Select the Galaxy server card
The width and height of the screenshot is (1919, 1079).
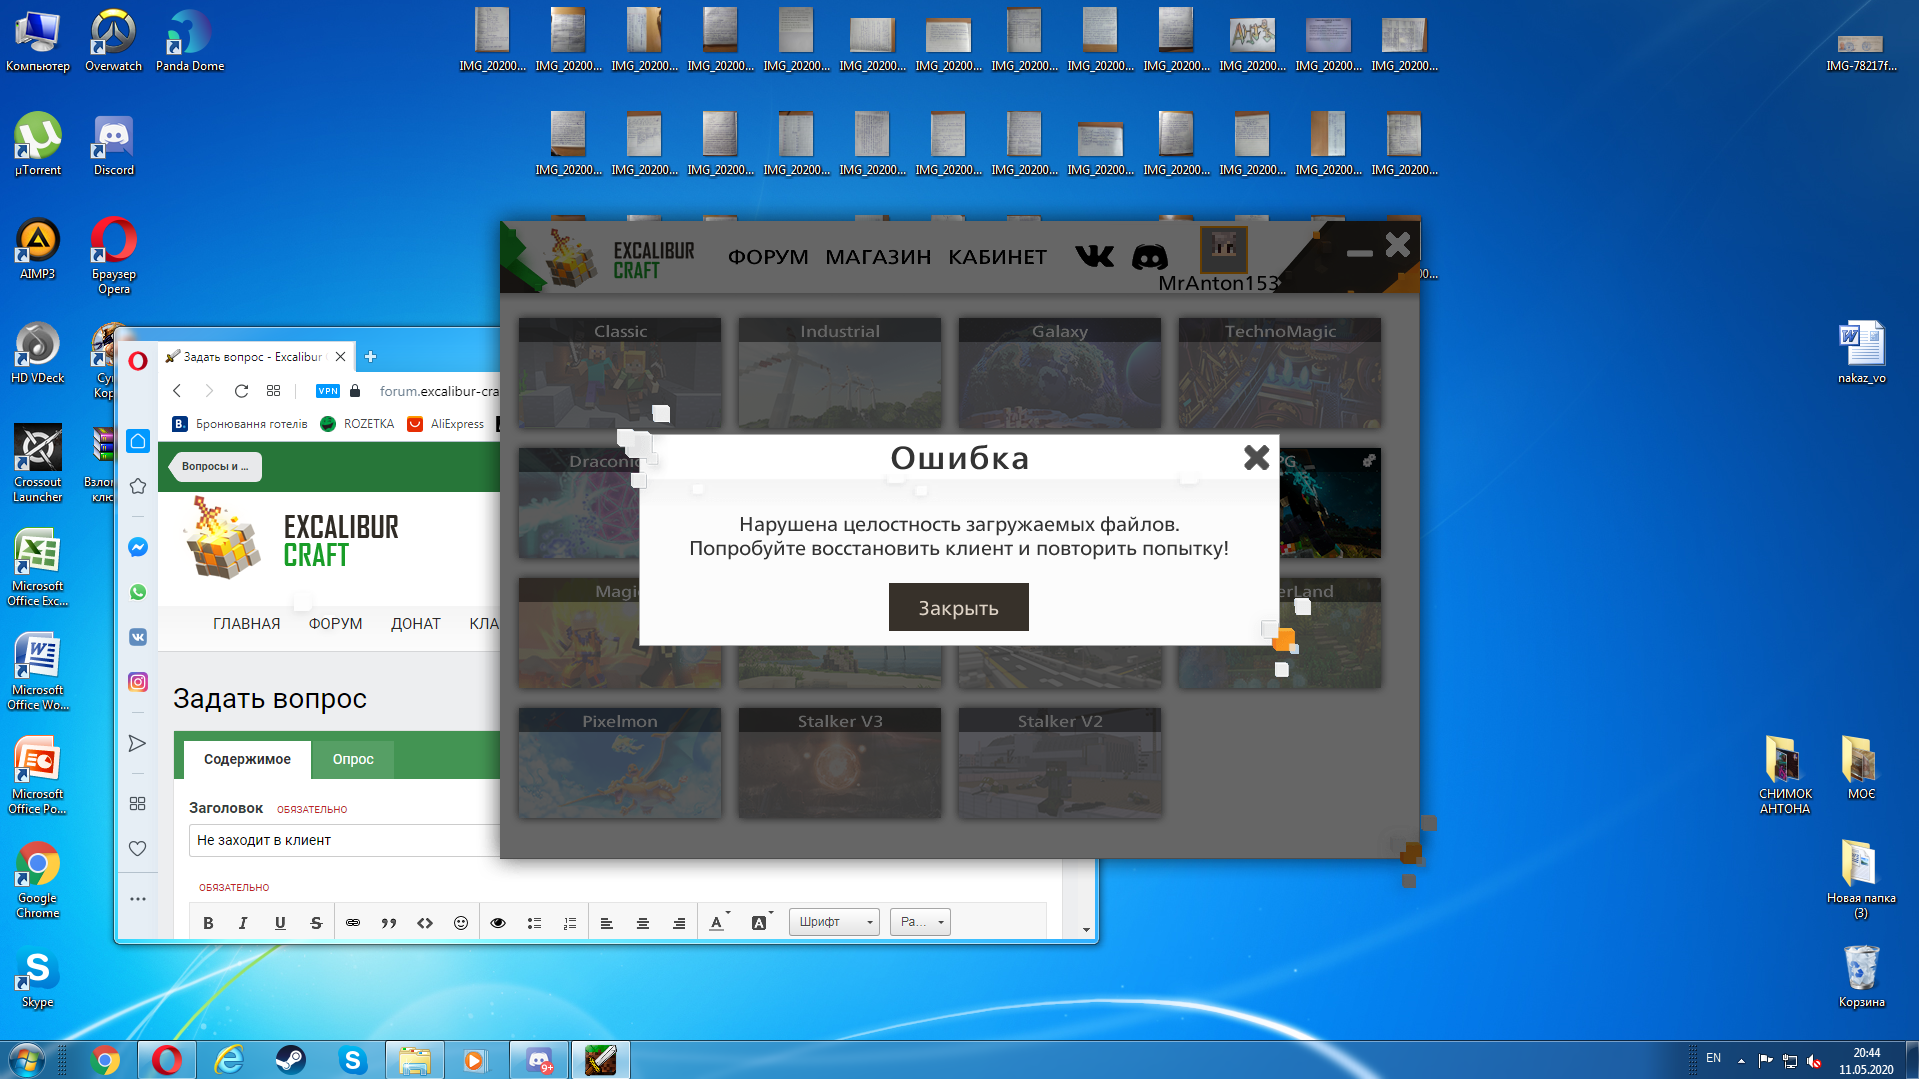tap(1060, 373)
